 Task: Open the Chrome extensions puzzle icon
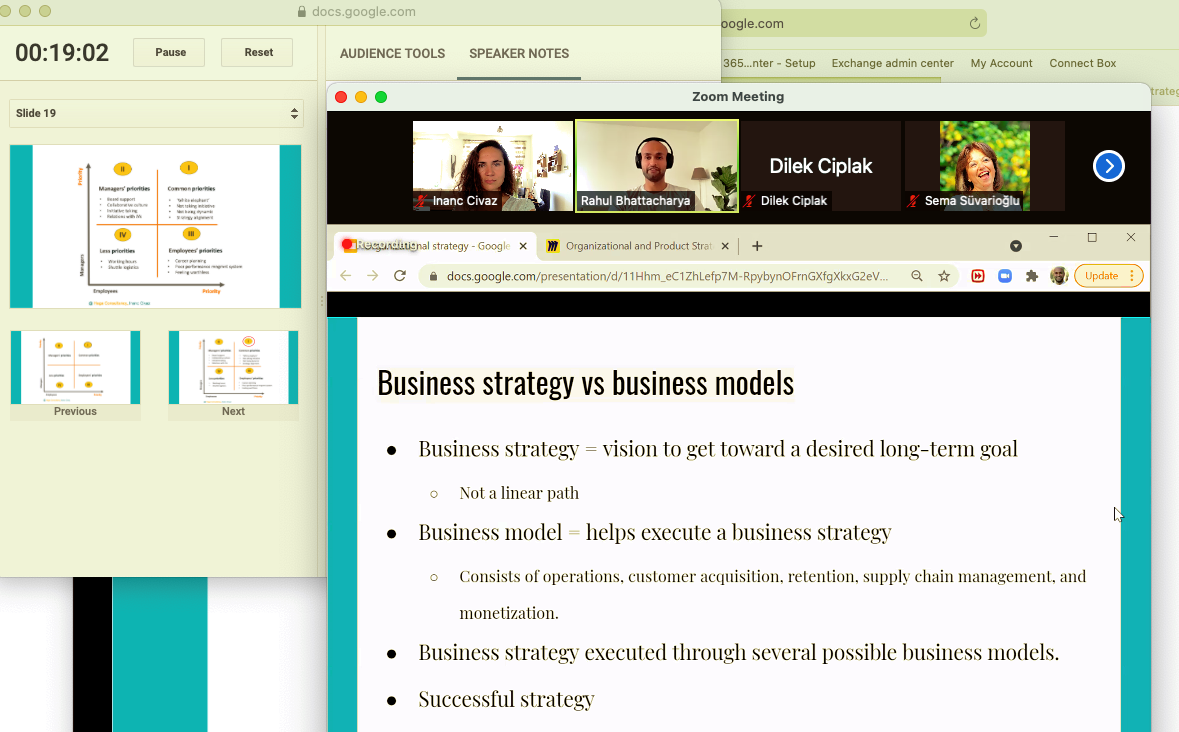(1032, 276)
